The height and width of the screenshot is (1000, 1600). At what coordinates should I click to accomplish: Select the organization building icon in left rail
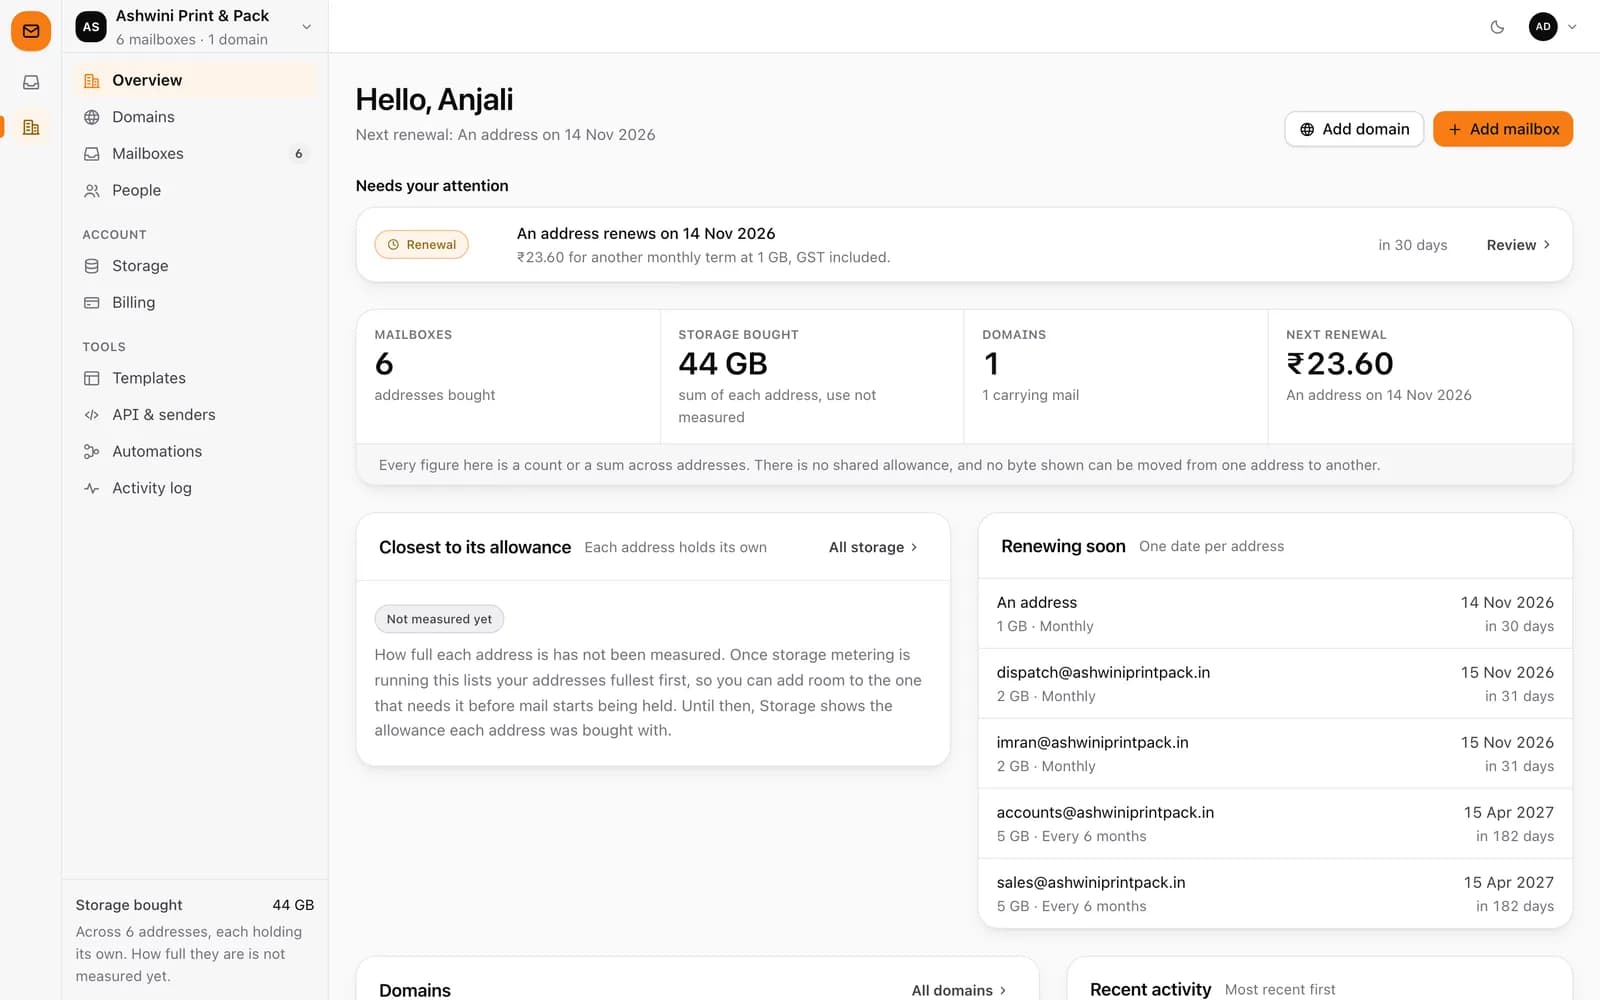(x=31, y=127)
